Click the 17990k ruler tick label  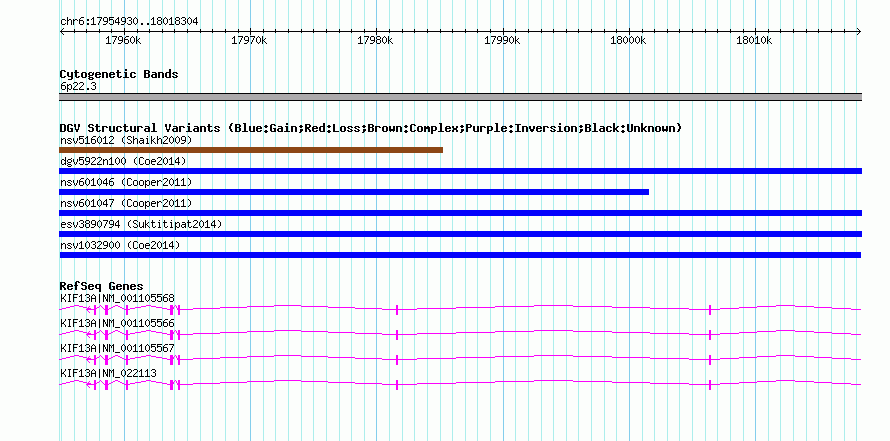tap(502, 41)
